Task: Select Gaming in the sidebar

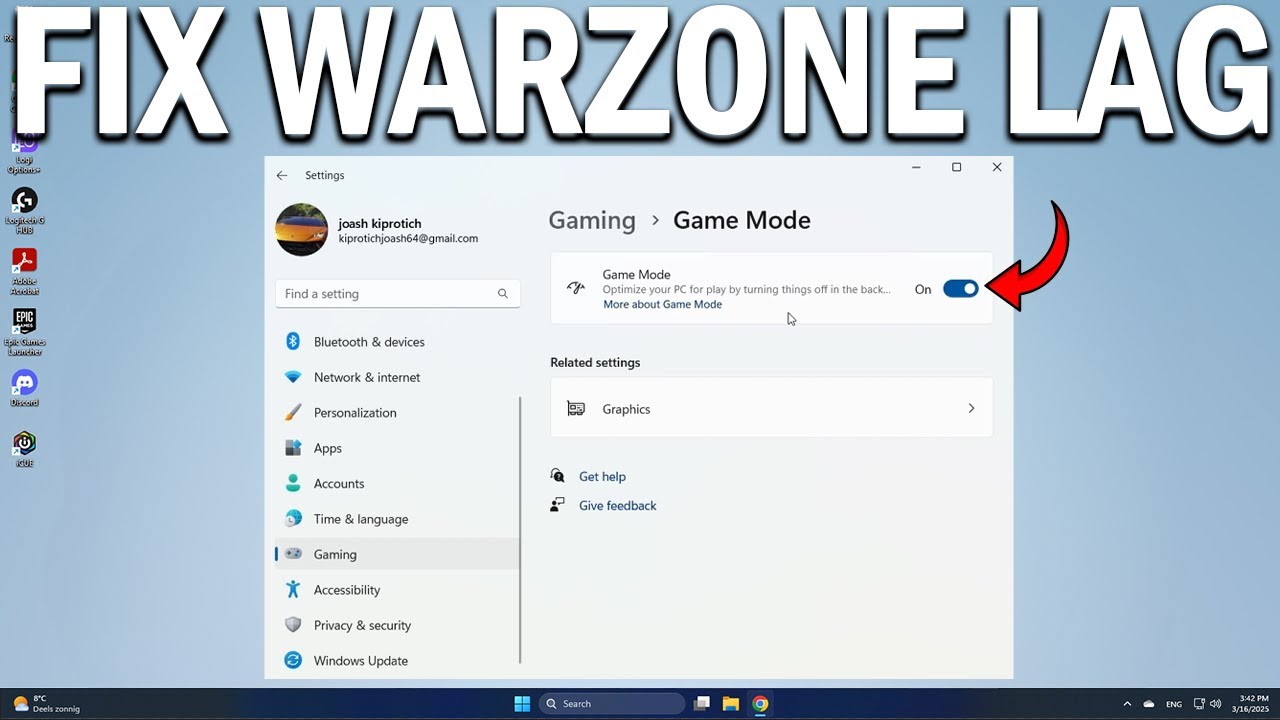Action: tap(397, 554)
